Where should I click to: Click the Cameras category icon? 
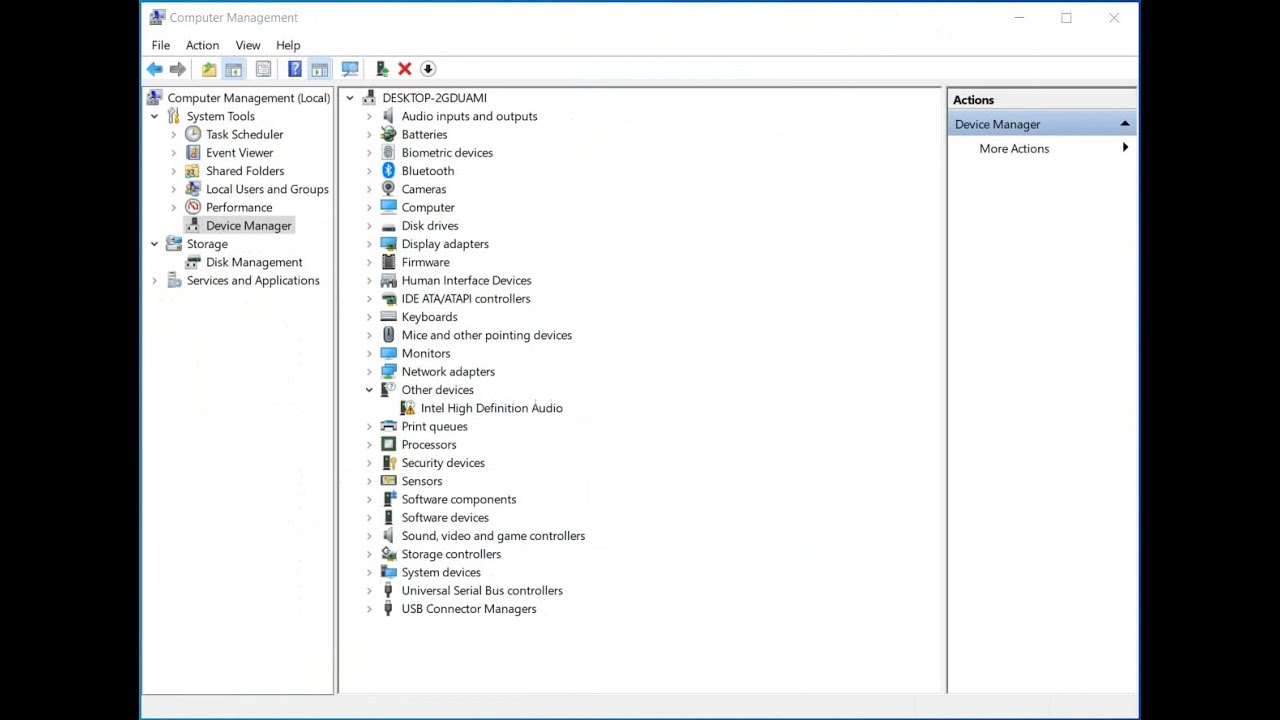click(389, 189)
